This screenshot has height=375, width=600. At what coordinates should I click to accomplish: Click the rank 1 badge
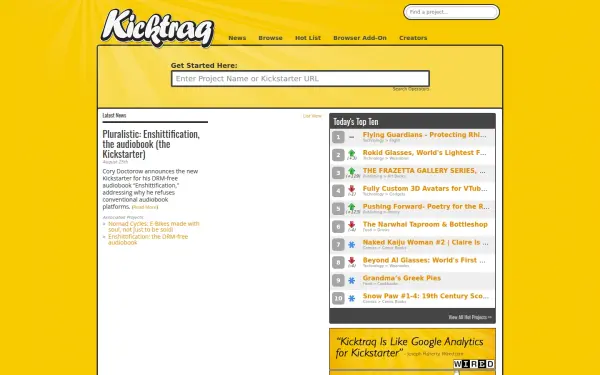(x=338, y=137)
